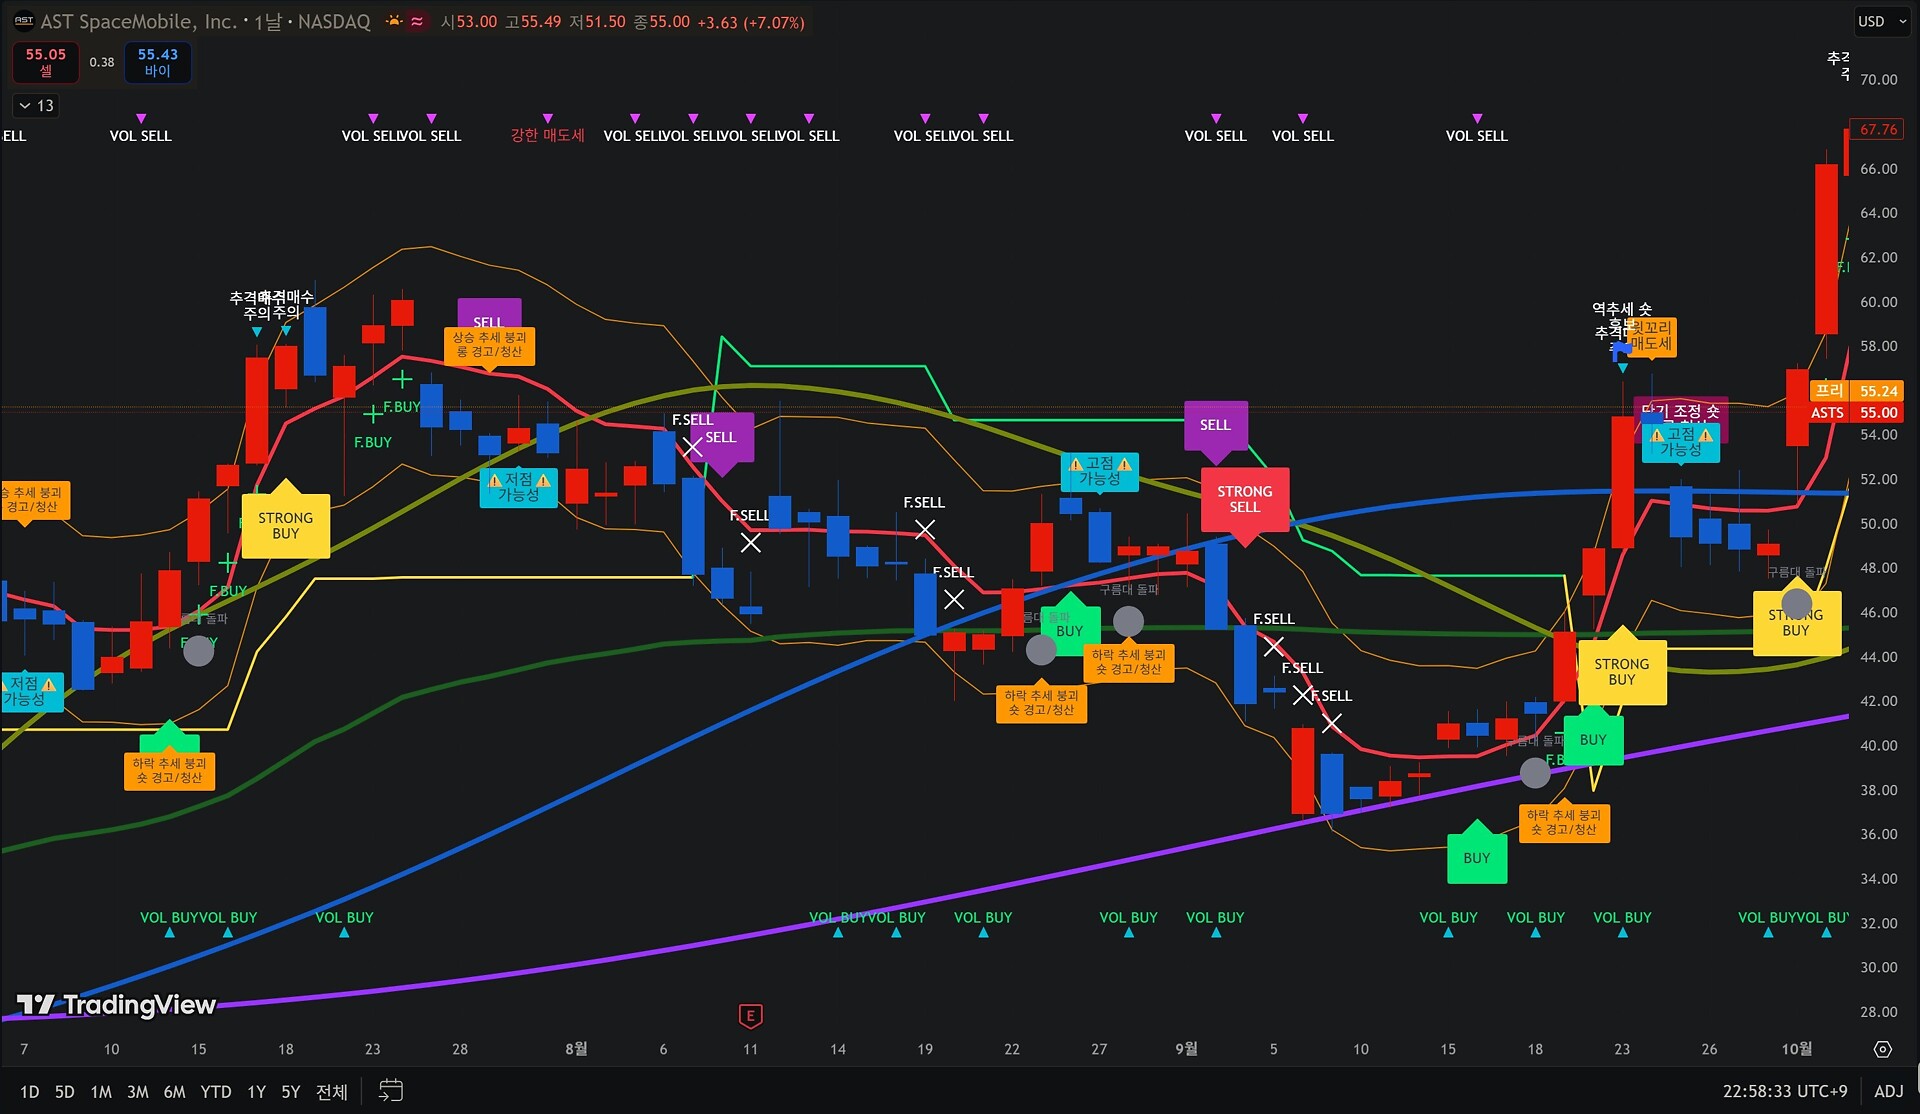Expand the collapsed 13 indicators legend

coord(36,105)
